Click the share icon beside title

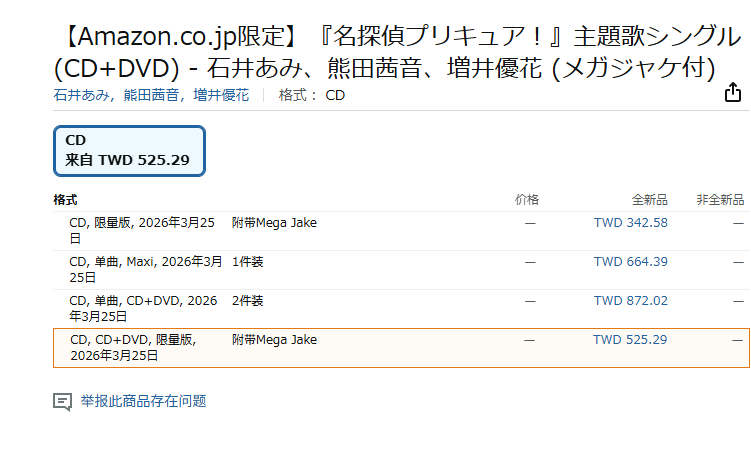(732, 92)
